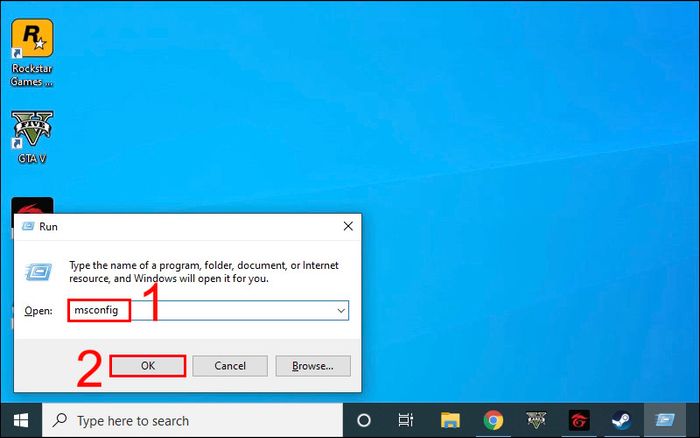Expand the Open combo box dropdown arrow
Screen dimensions: 700x438
pyautogui.click(x=341, y=310)
